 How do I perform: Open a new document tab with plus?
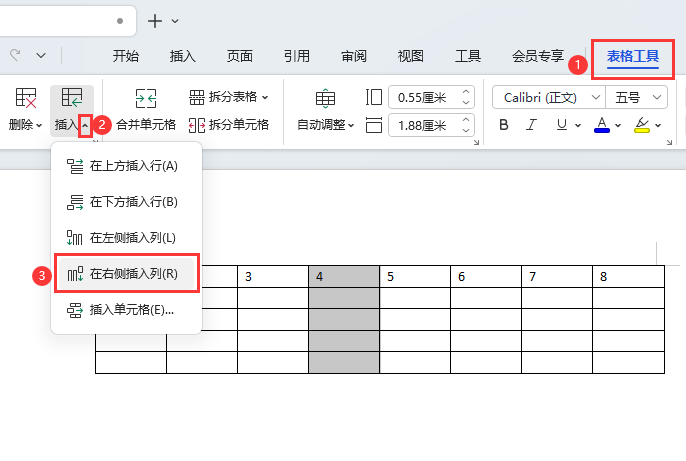click(x=155, y=21)
